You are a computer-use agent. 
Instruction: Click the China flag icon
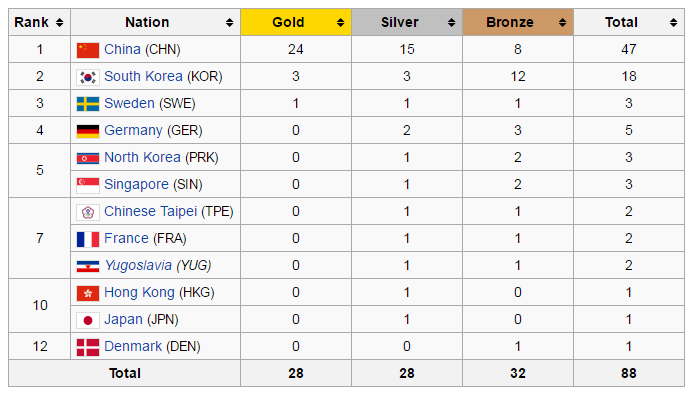pyautogui.click(x=88, y=50)
